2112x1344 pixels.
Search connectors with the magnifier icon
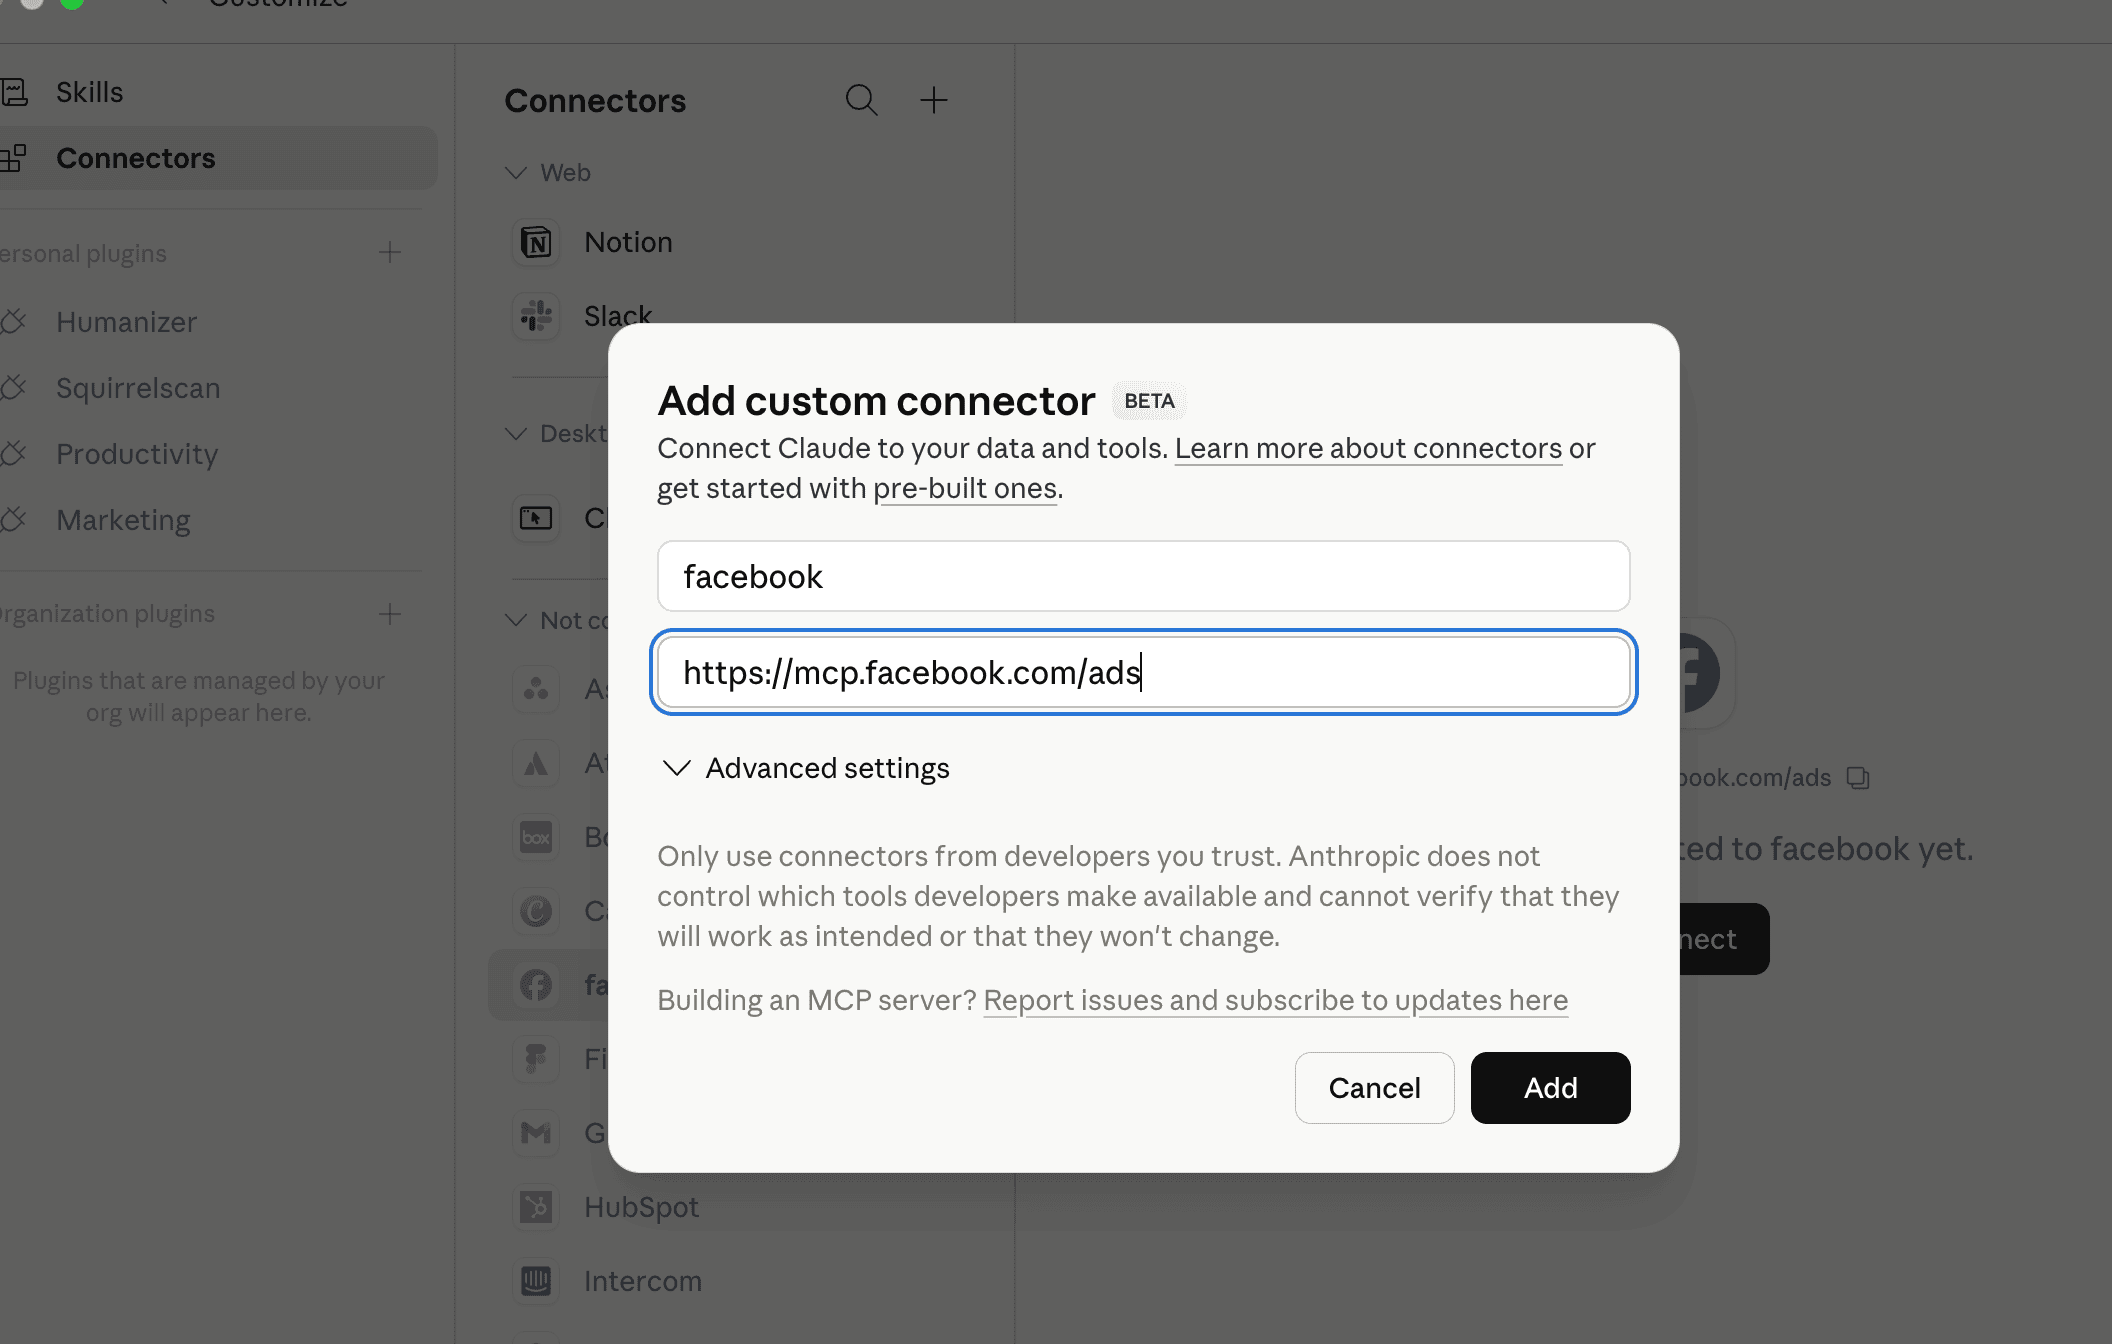[861, 100]
